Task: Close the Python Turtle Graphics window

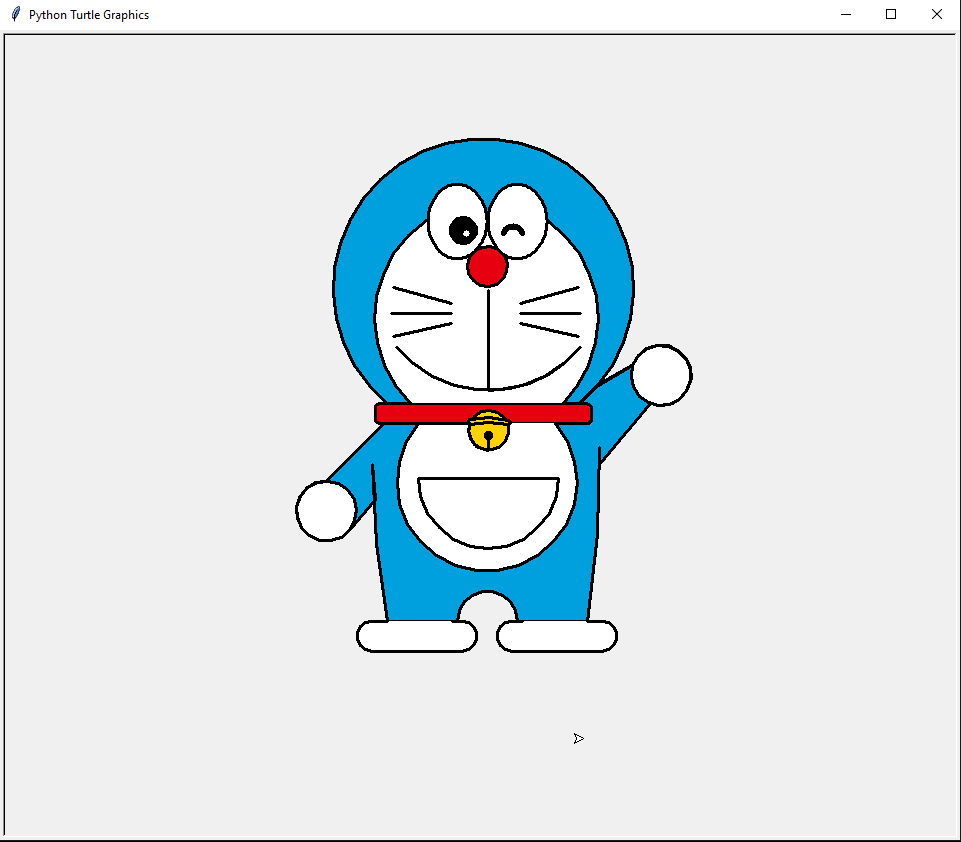Action: [x=936, y=14]
